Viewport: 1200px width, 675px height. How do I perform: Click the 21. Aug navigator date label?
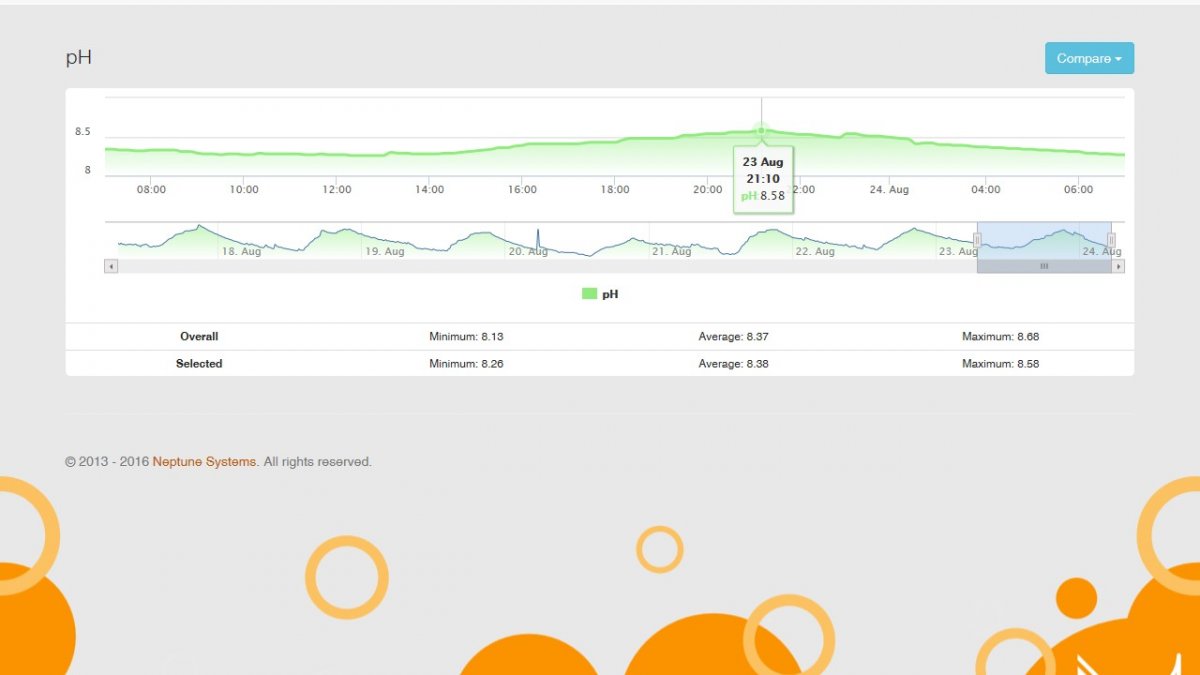(x=672, y=252)
